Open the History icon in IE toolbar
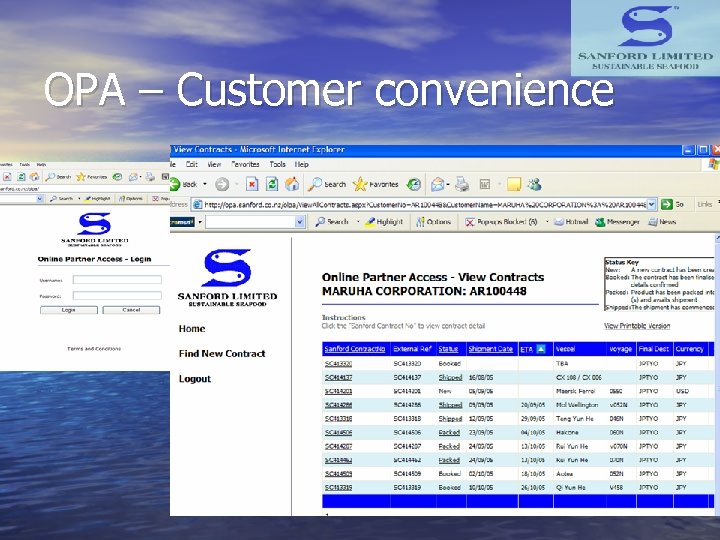The width and height of the screenshot is (720, 540). tap(414, 185)
